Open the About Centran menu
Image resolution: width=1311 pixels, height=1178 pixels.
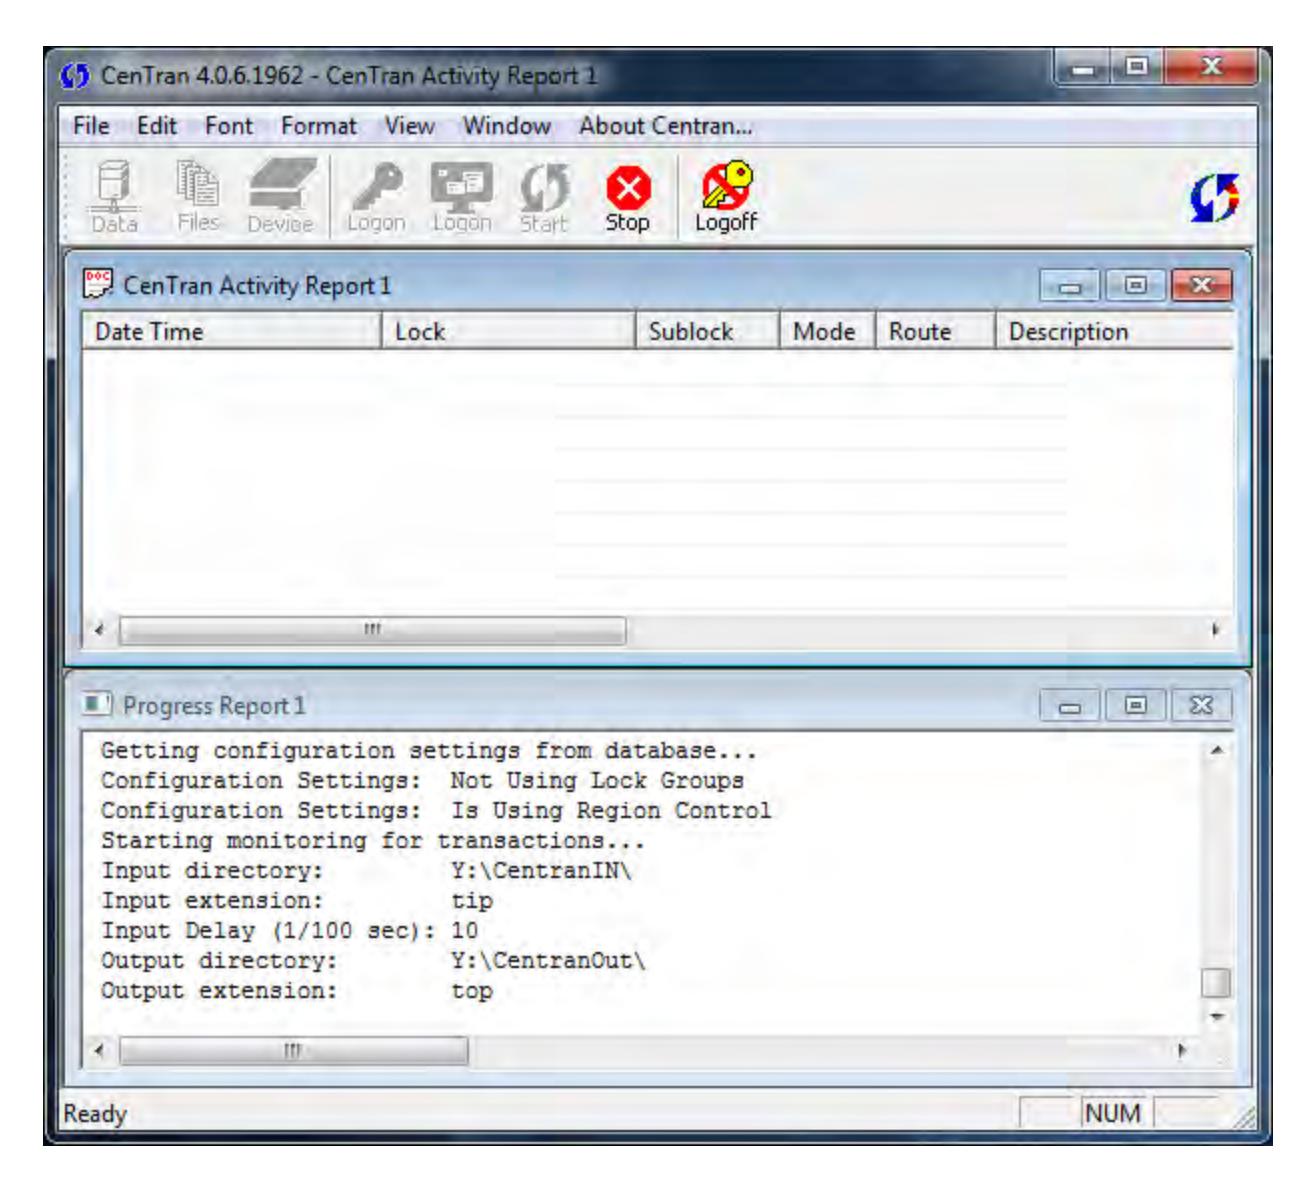point(665,126)
